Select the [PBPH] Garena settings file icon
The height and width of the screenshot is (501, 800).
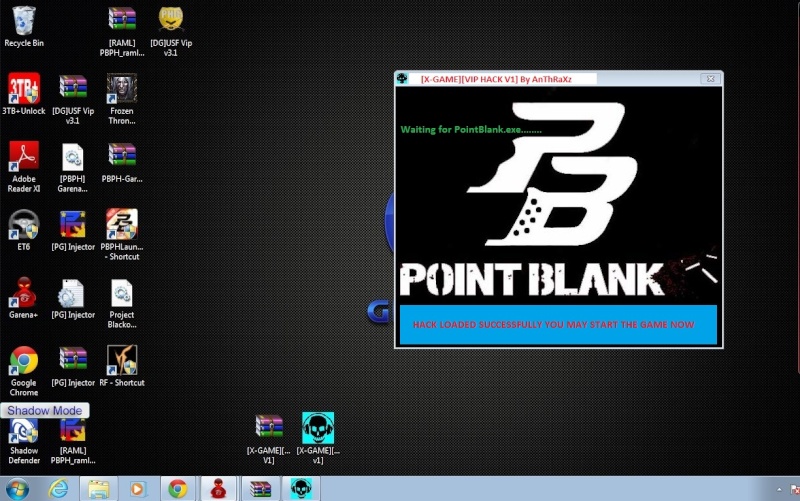(x=73, y=157)
